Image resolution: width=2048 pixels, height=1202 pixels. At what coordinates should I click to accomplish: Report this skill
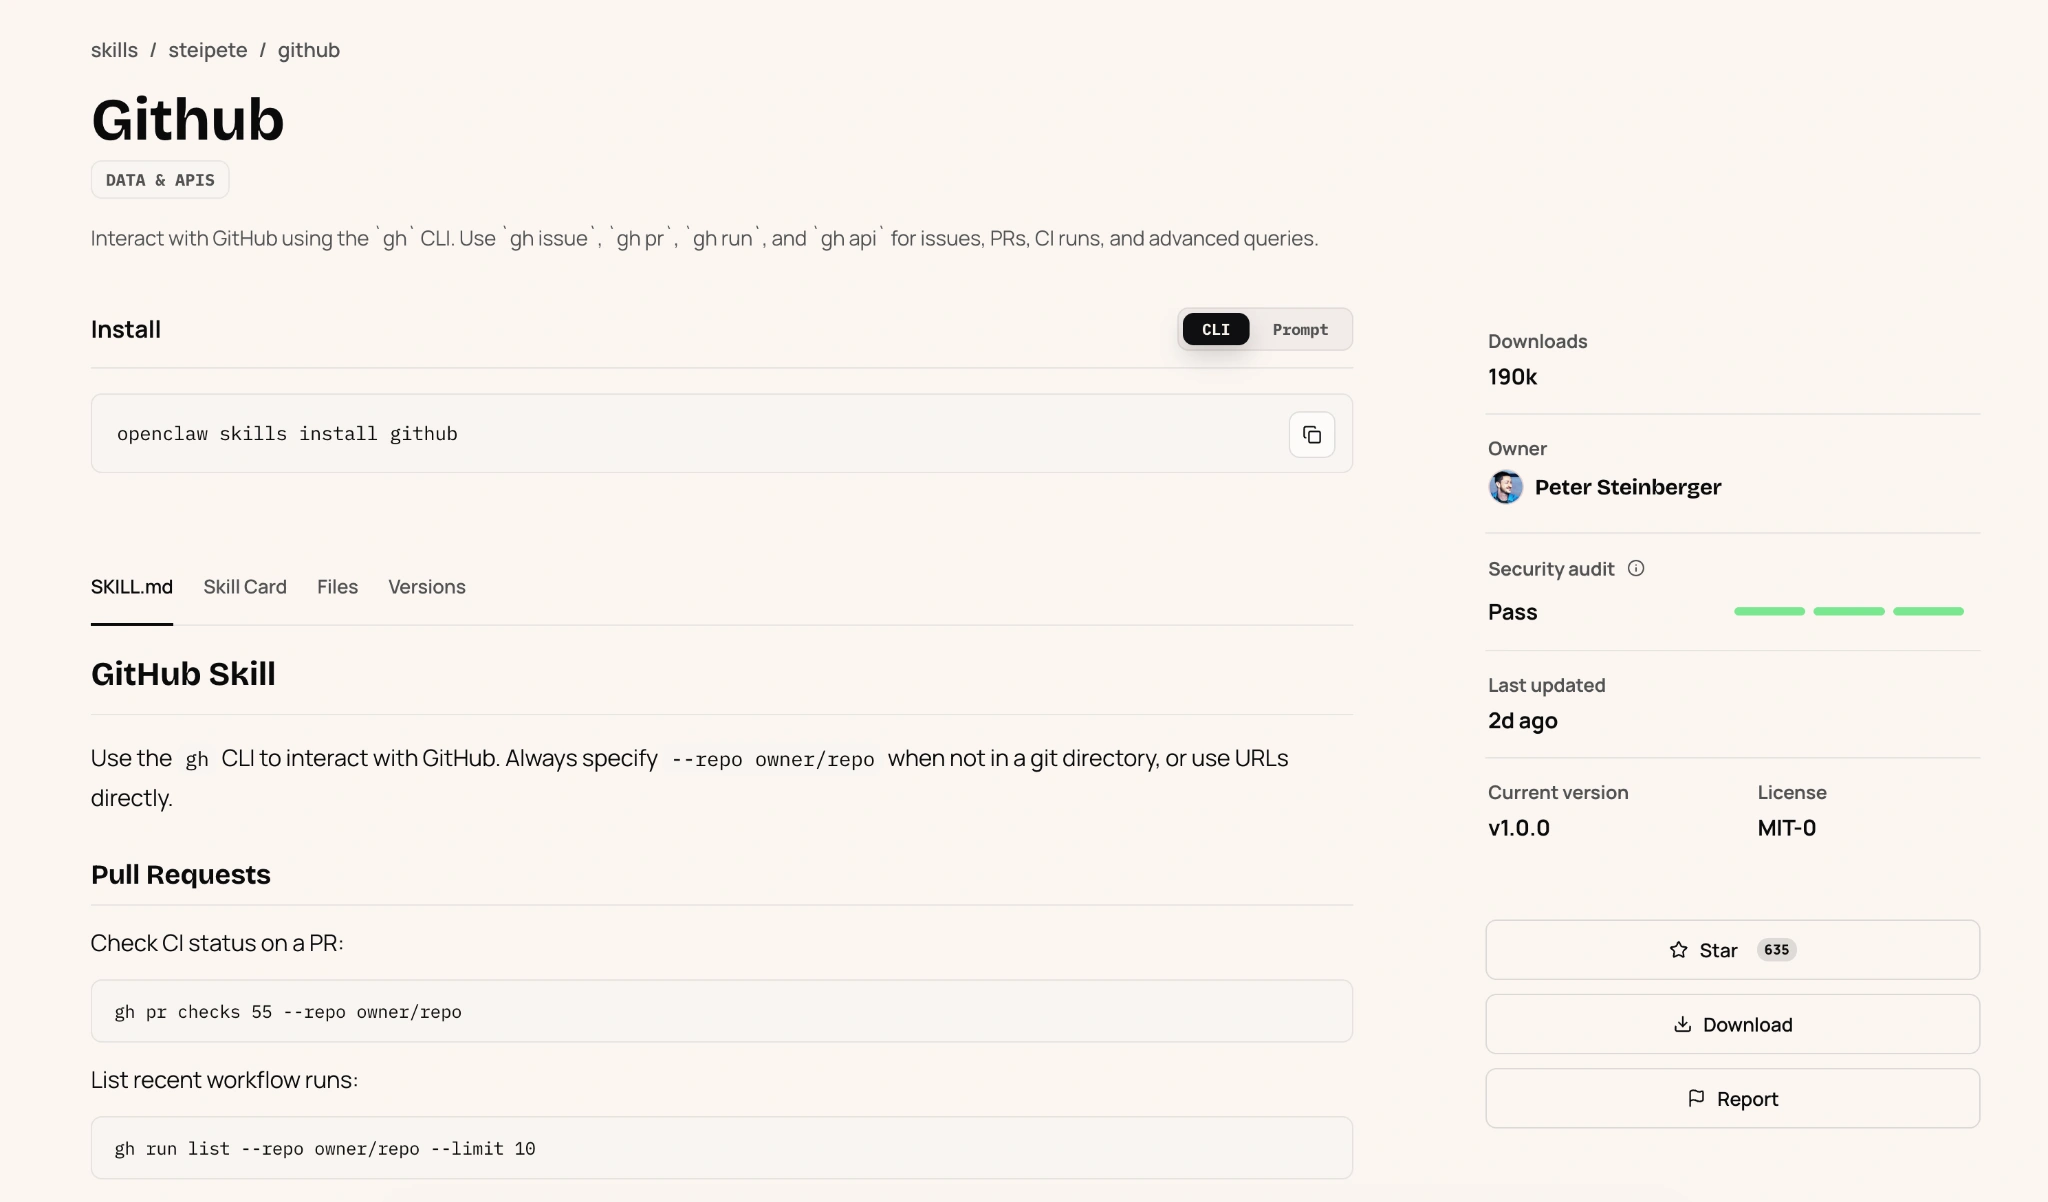point(1732,1098)
